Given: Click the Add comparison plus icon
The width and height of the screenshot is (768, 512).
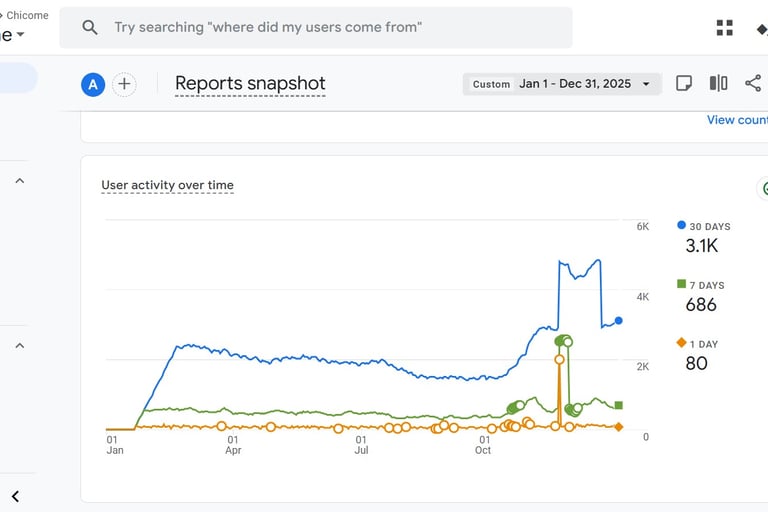Looking at the screenshot, I should pyautogui.click(x=124, y=84).
